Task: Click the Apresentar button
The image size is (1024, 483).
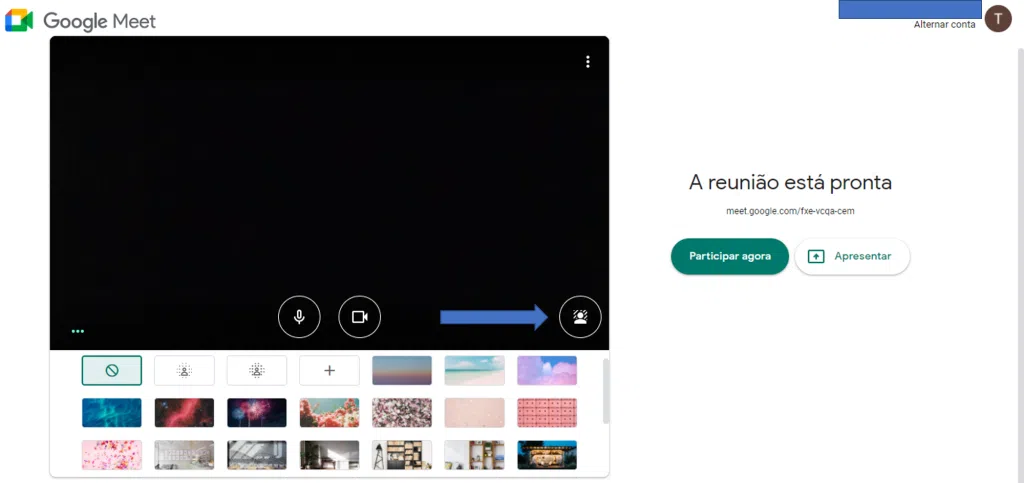Action: [x=852, y=257]
